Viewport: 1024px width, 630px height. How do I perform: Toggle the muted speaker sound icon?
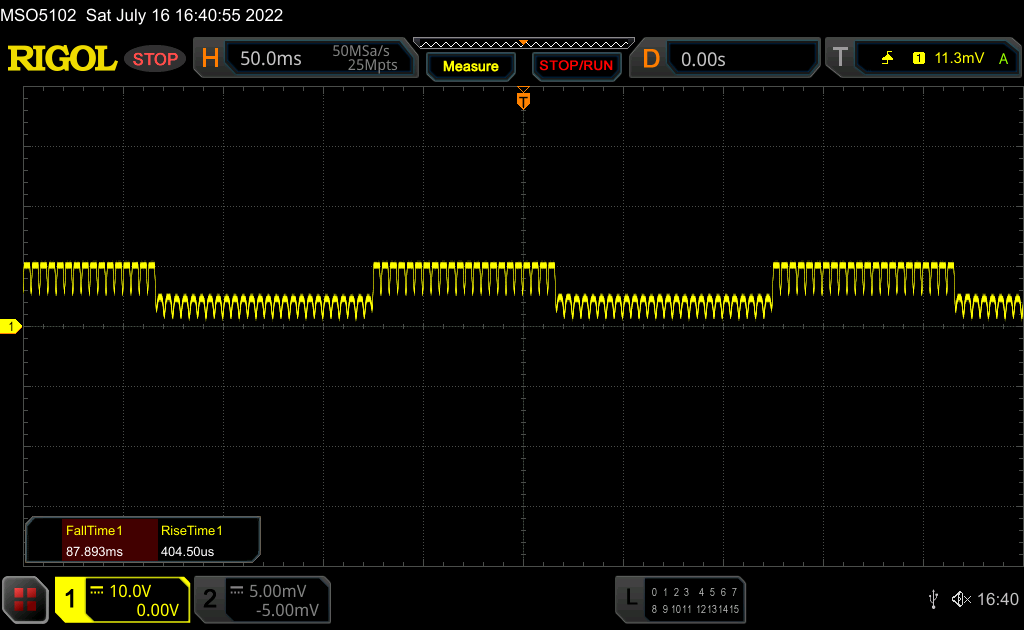point(961,599)
